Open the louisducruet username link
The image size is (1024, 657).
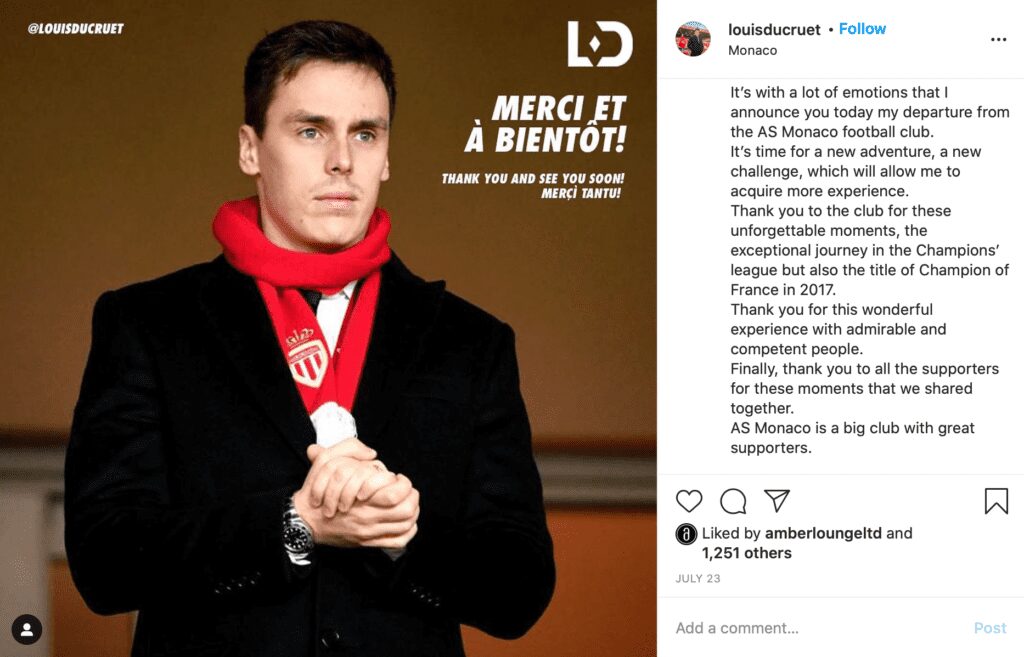[x=774, y=29]
